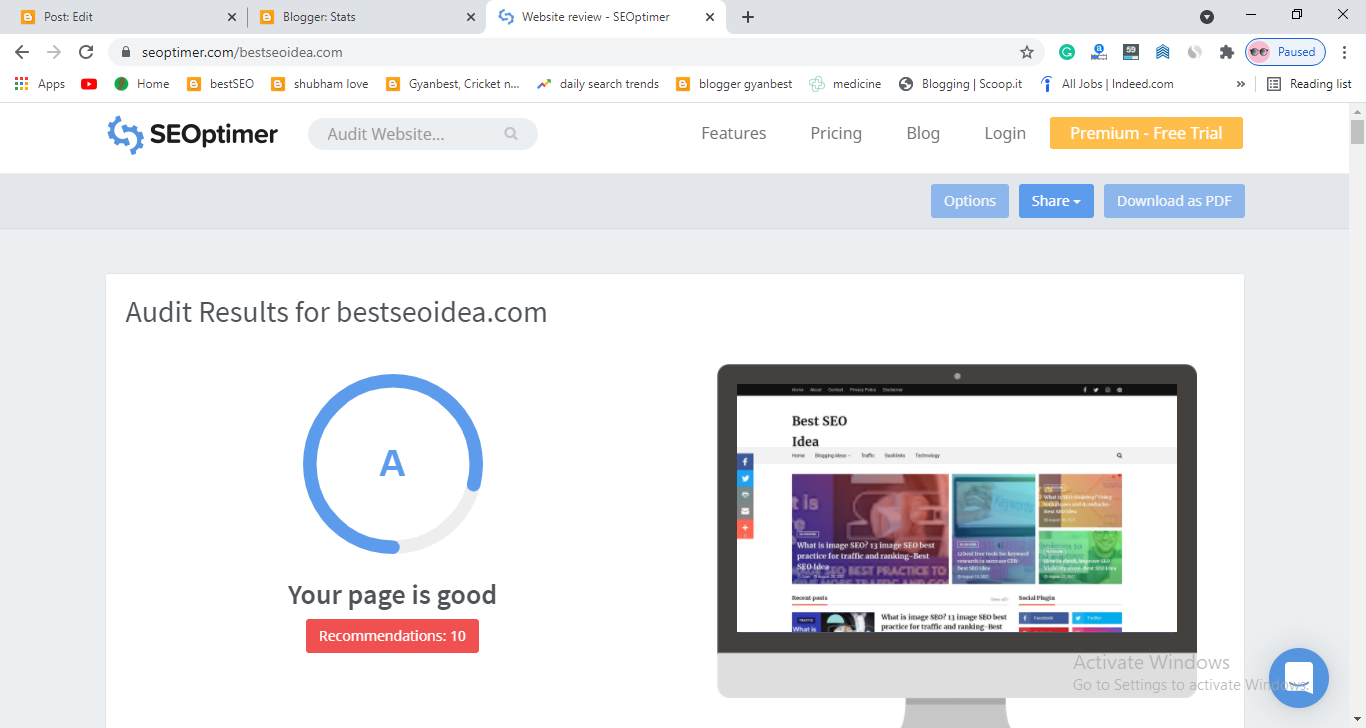Image resolution: width=1366 pixels, height=728 pixels.
Task: Open the daily search trends bookmark
Action: 598,84
